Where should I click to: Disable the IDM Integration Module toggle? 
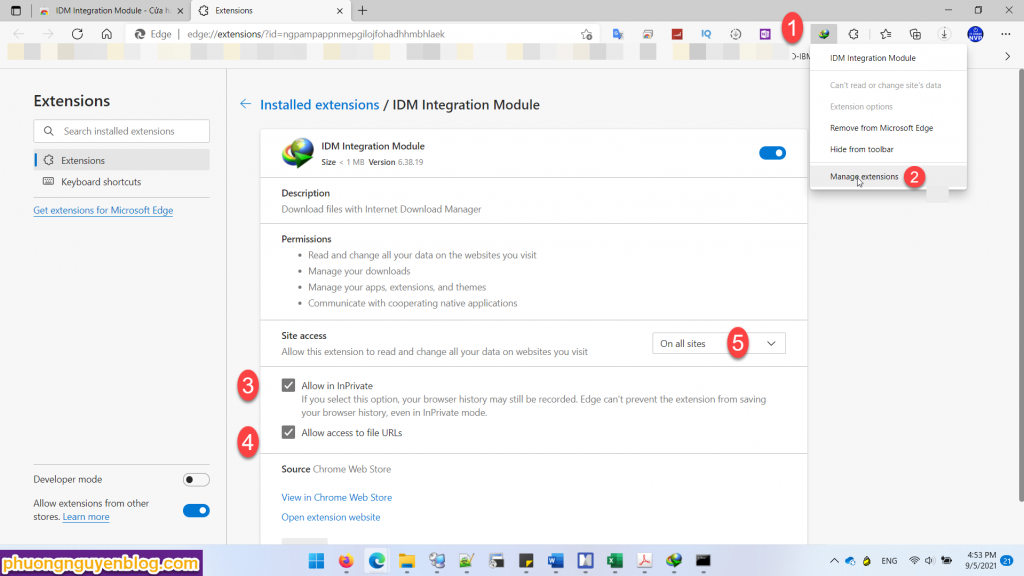point(772,153)
